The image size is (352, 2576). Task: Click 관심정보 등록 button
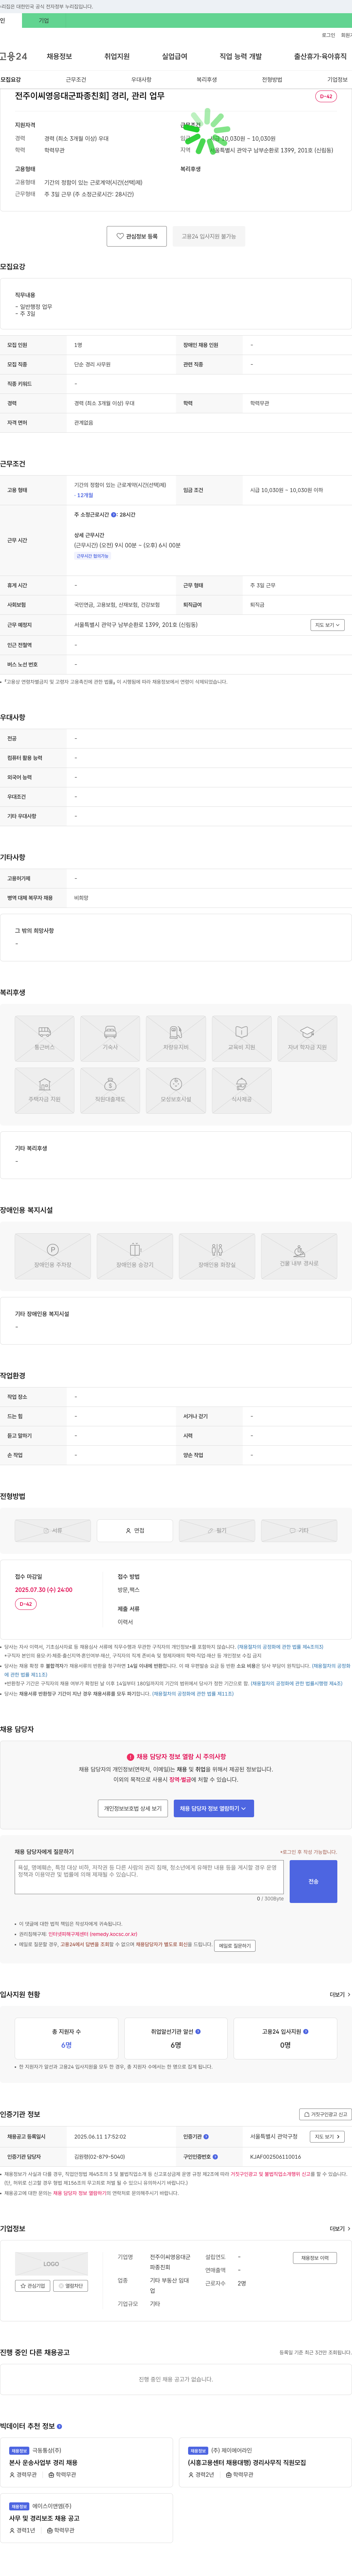point(137,236)
